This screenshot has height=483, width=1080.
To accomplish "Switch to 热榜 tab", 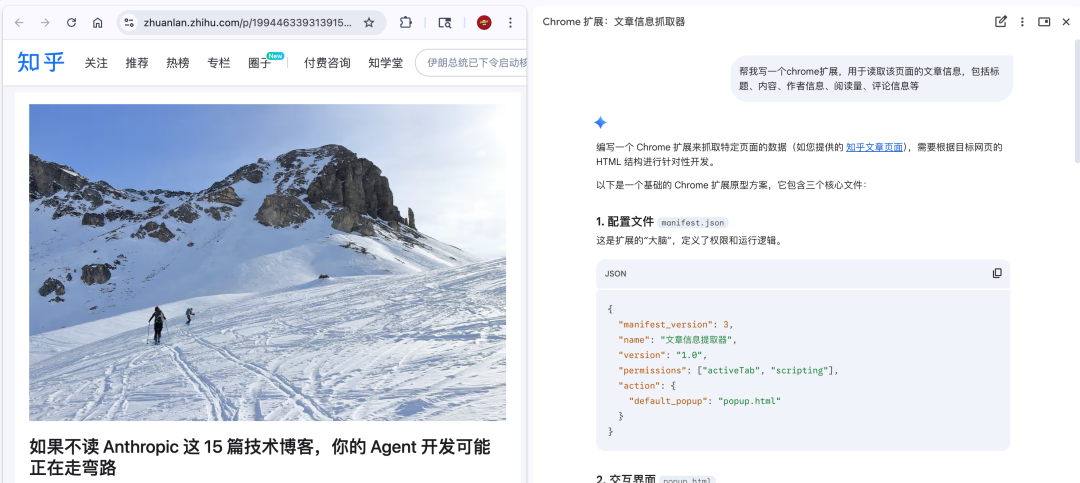I will (x=178, y=63).
